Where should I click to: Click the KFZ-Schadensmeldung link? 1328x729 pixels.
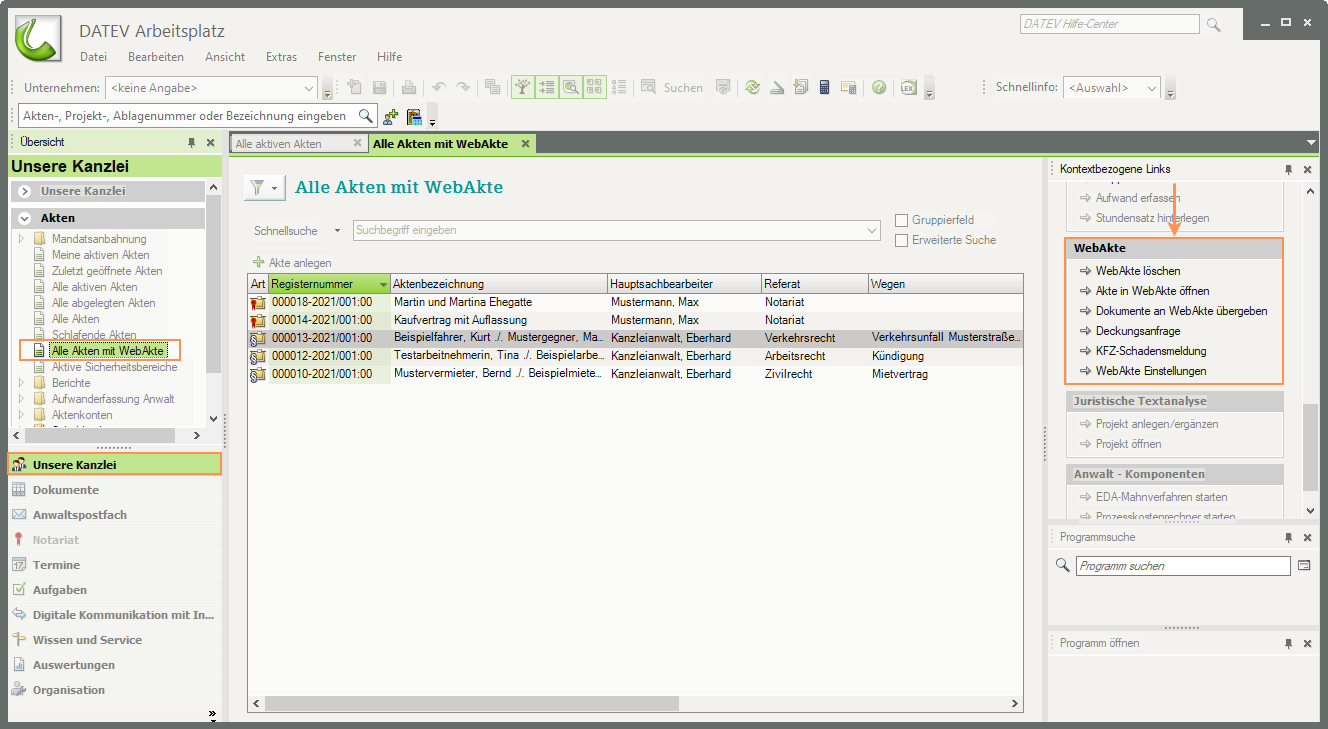pyautogui.click(x=1151, y=351)
